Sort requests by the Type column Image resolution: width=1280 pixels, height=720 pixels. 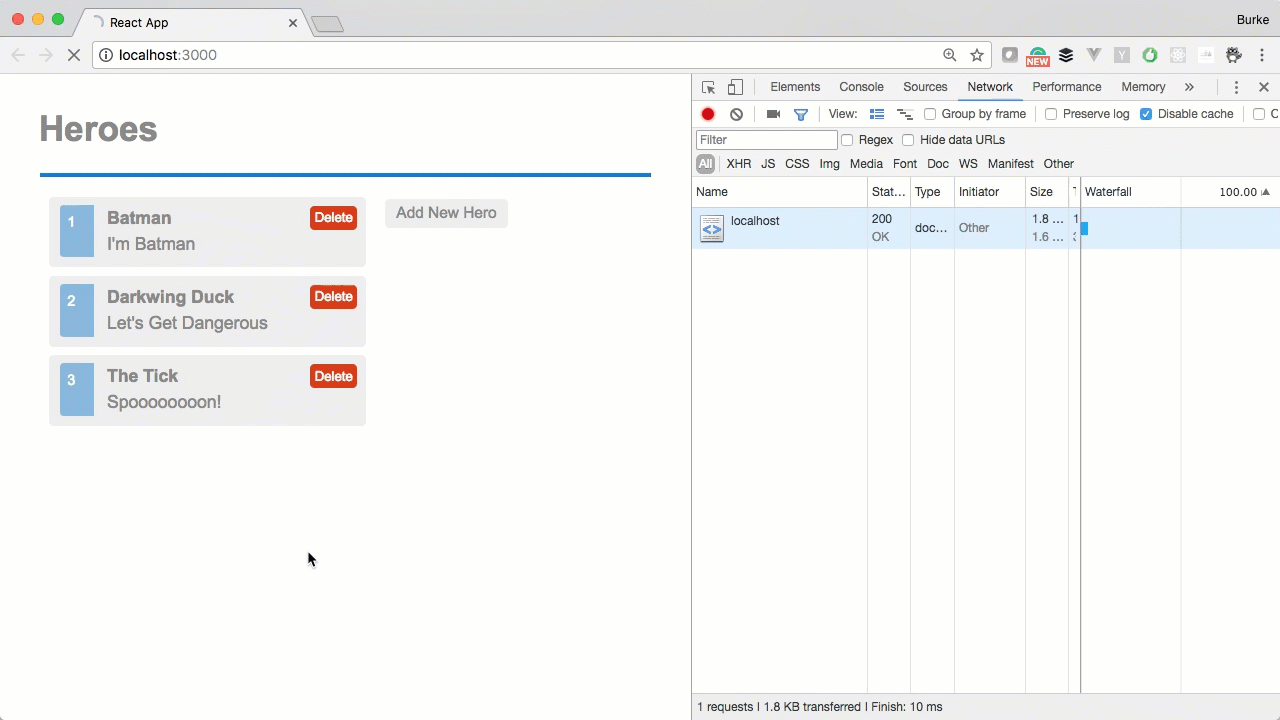click(x=932, y=192)
